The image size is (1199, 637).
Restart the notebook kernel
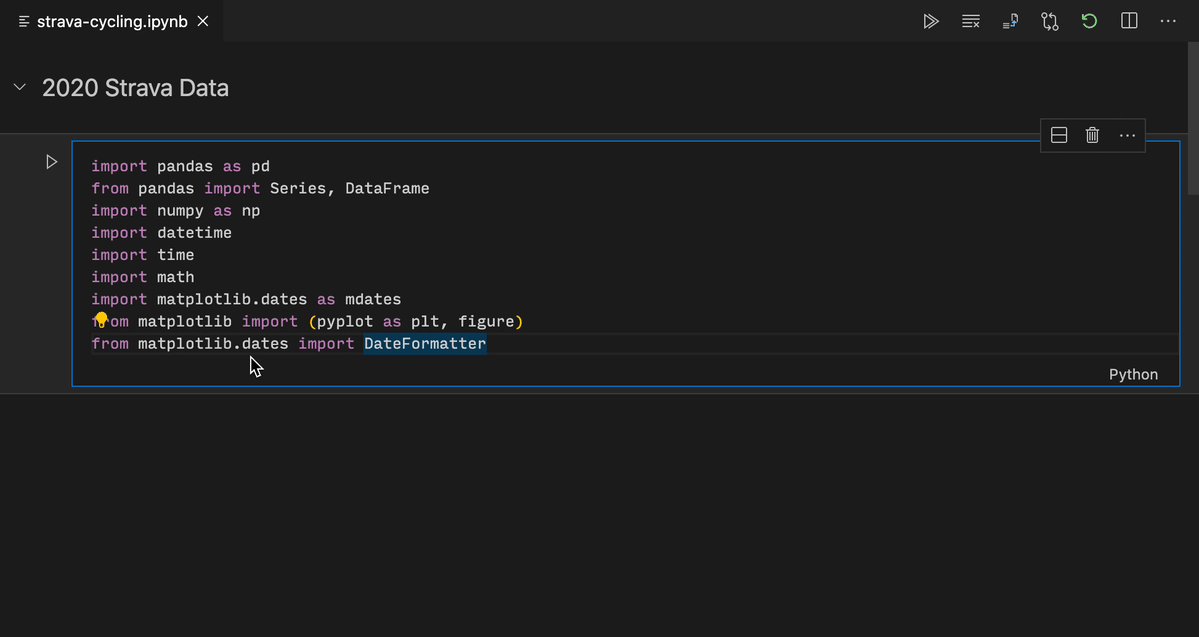coord(1089,20)
